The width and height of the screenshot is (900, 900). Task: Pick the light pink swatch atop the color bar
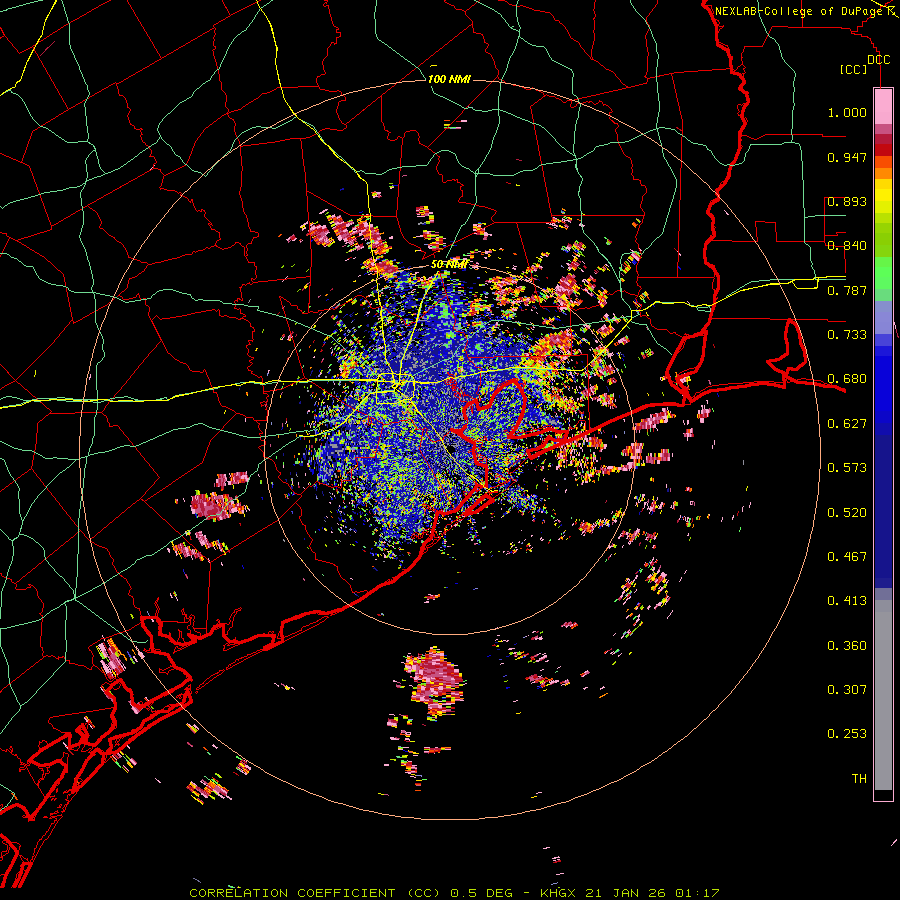[883, 107]
